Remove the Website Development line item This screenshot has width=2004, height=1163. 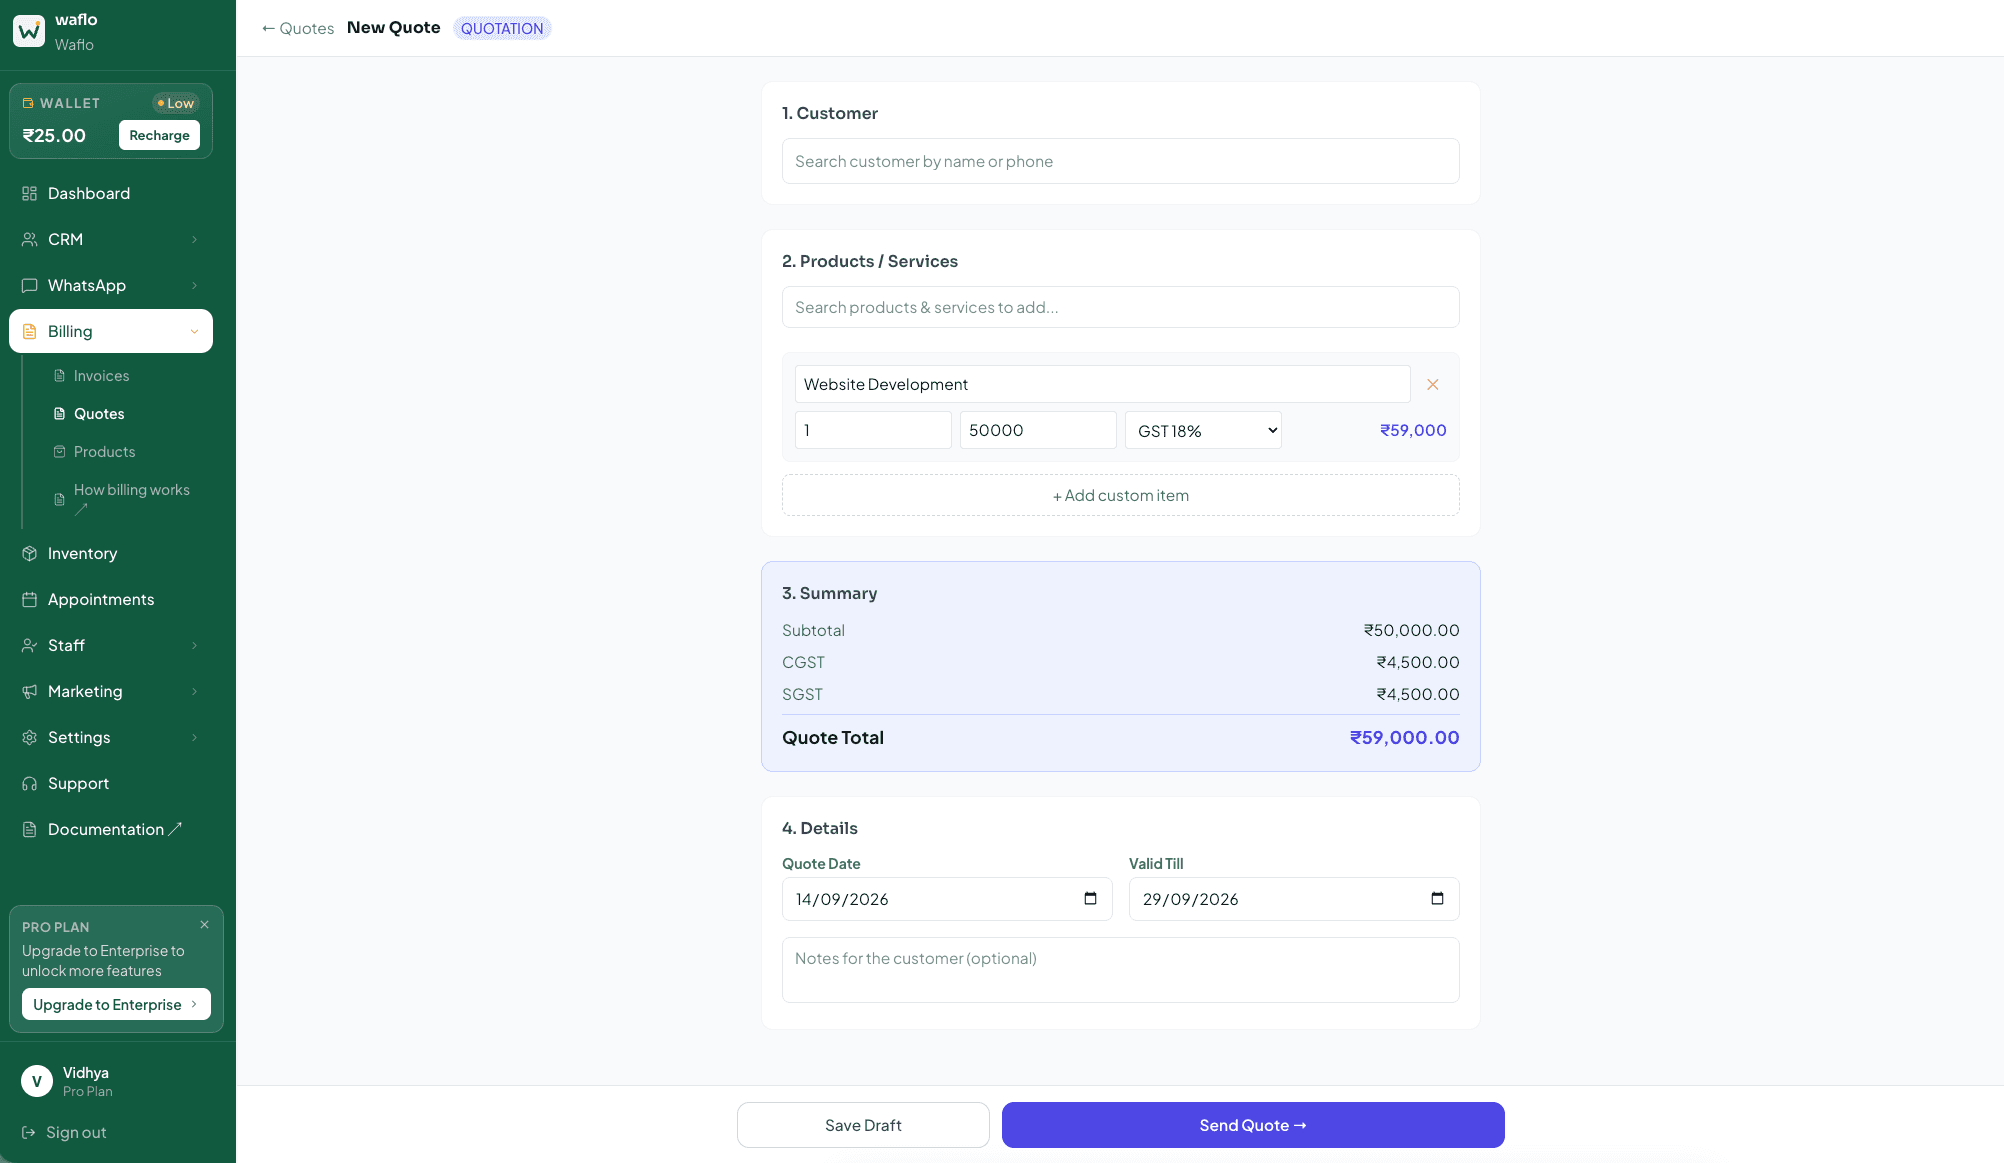pos(1433,384)
